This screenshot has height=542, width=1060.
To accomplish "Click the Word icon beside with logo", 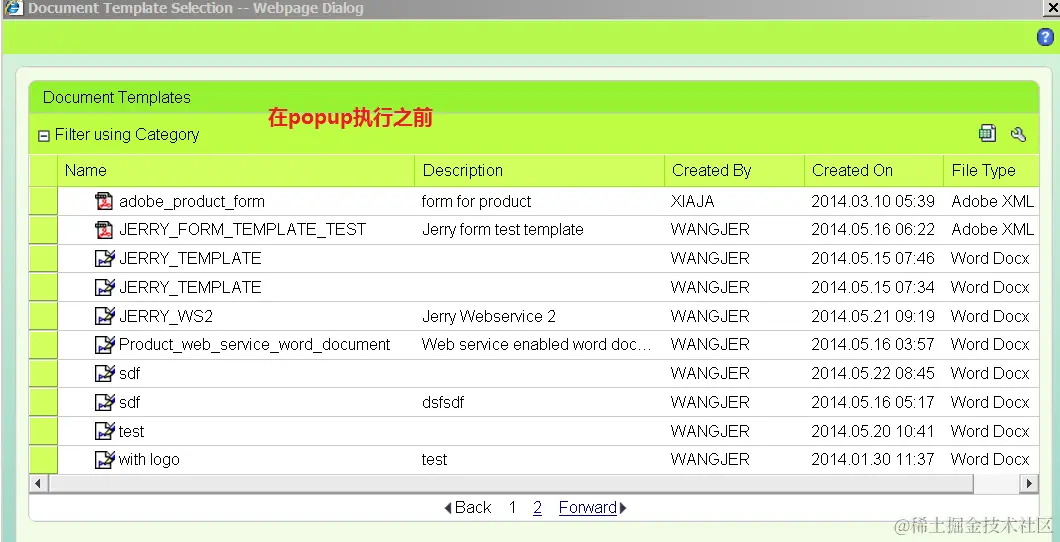I will tap(105, 460).
